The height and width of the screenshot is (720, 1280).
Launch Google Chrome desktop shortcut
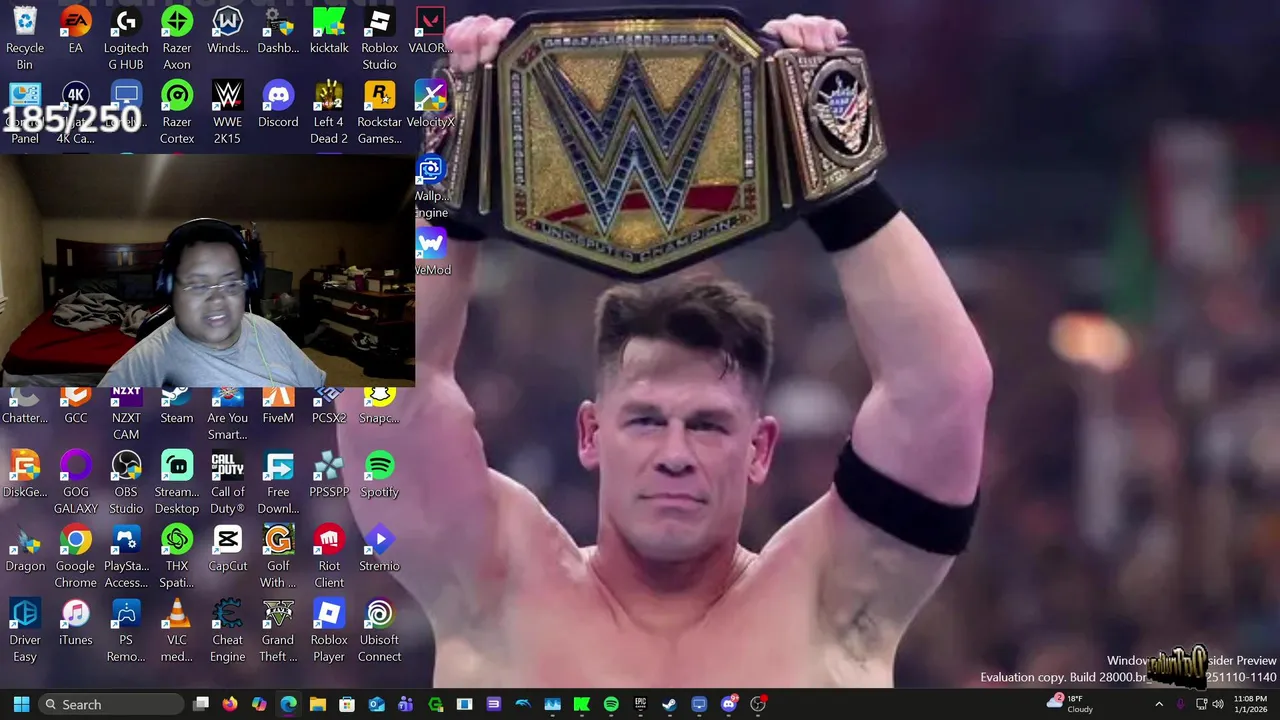click(x=75, y=556)
